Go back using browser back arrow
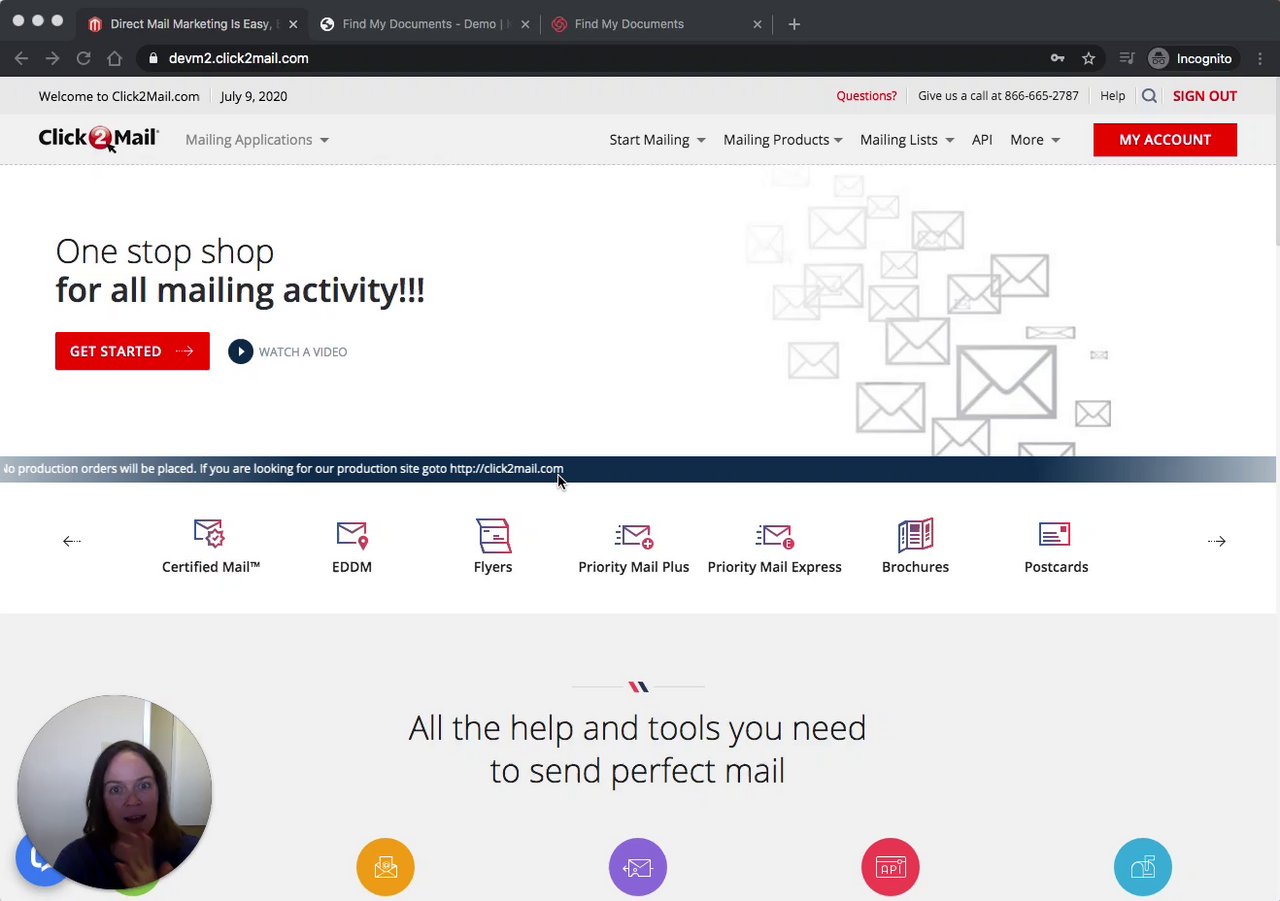The image size is (1280, 901). point(21,58)
